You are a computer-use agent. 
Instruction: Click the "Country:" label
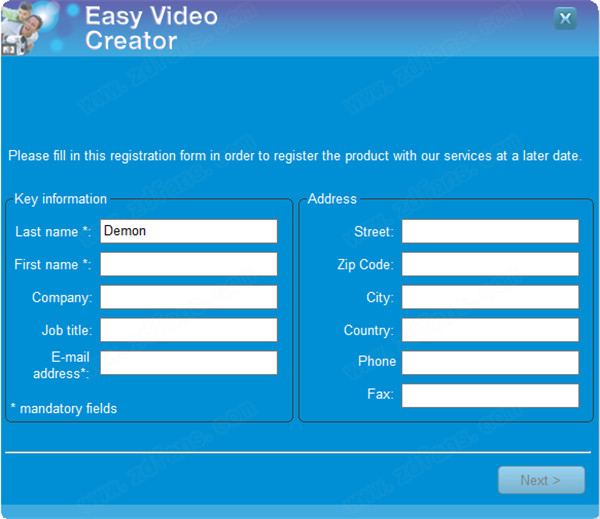[x=369, y=330]
